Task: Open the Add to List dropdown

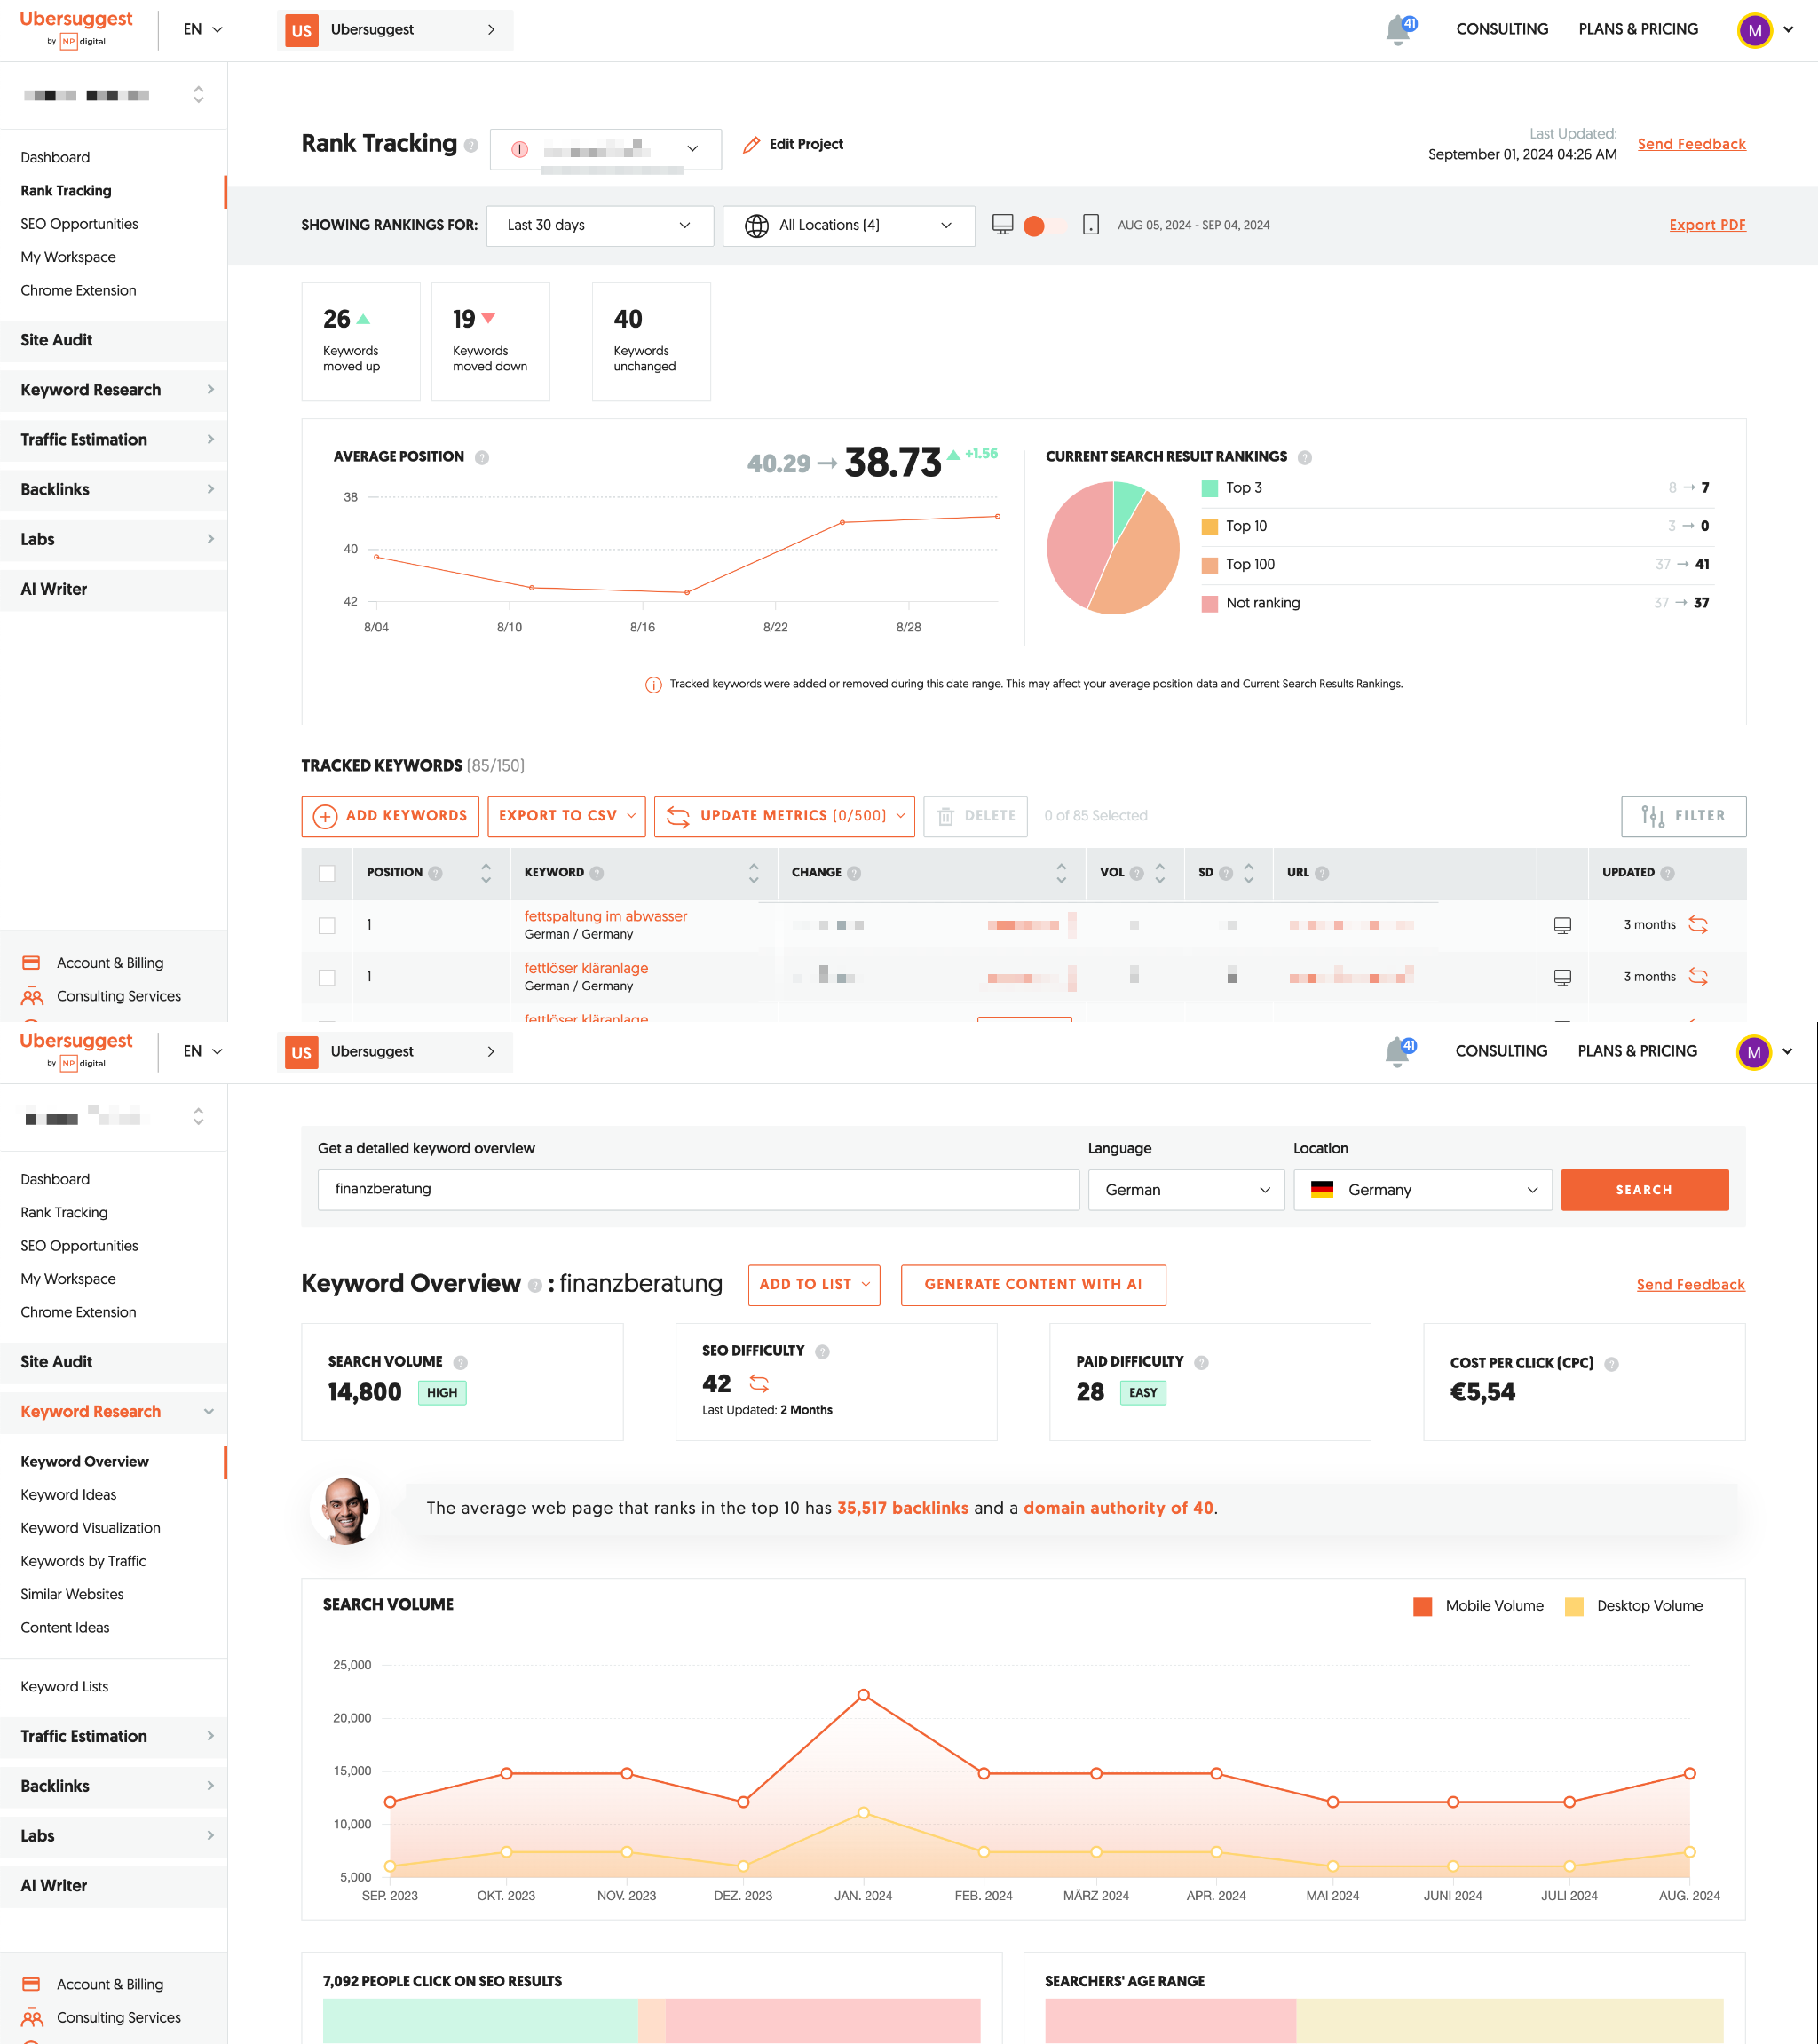Action: pos(814,1285)
